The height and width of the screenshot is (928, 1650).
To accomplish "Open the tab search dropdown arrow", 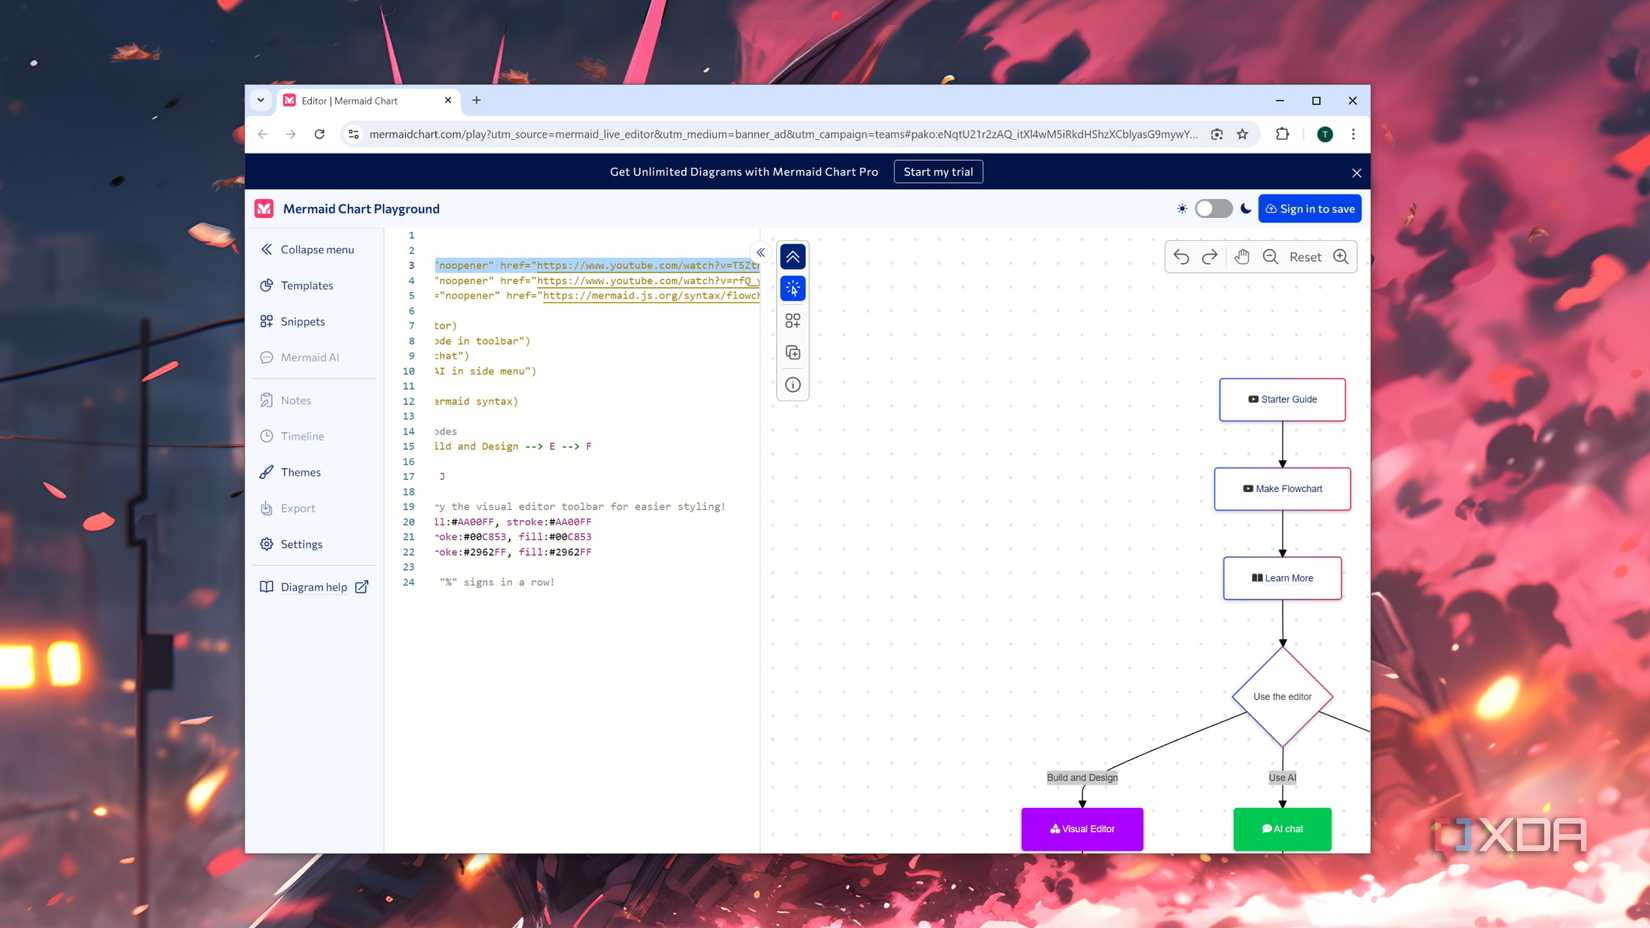I will (x=261, y=100).
